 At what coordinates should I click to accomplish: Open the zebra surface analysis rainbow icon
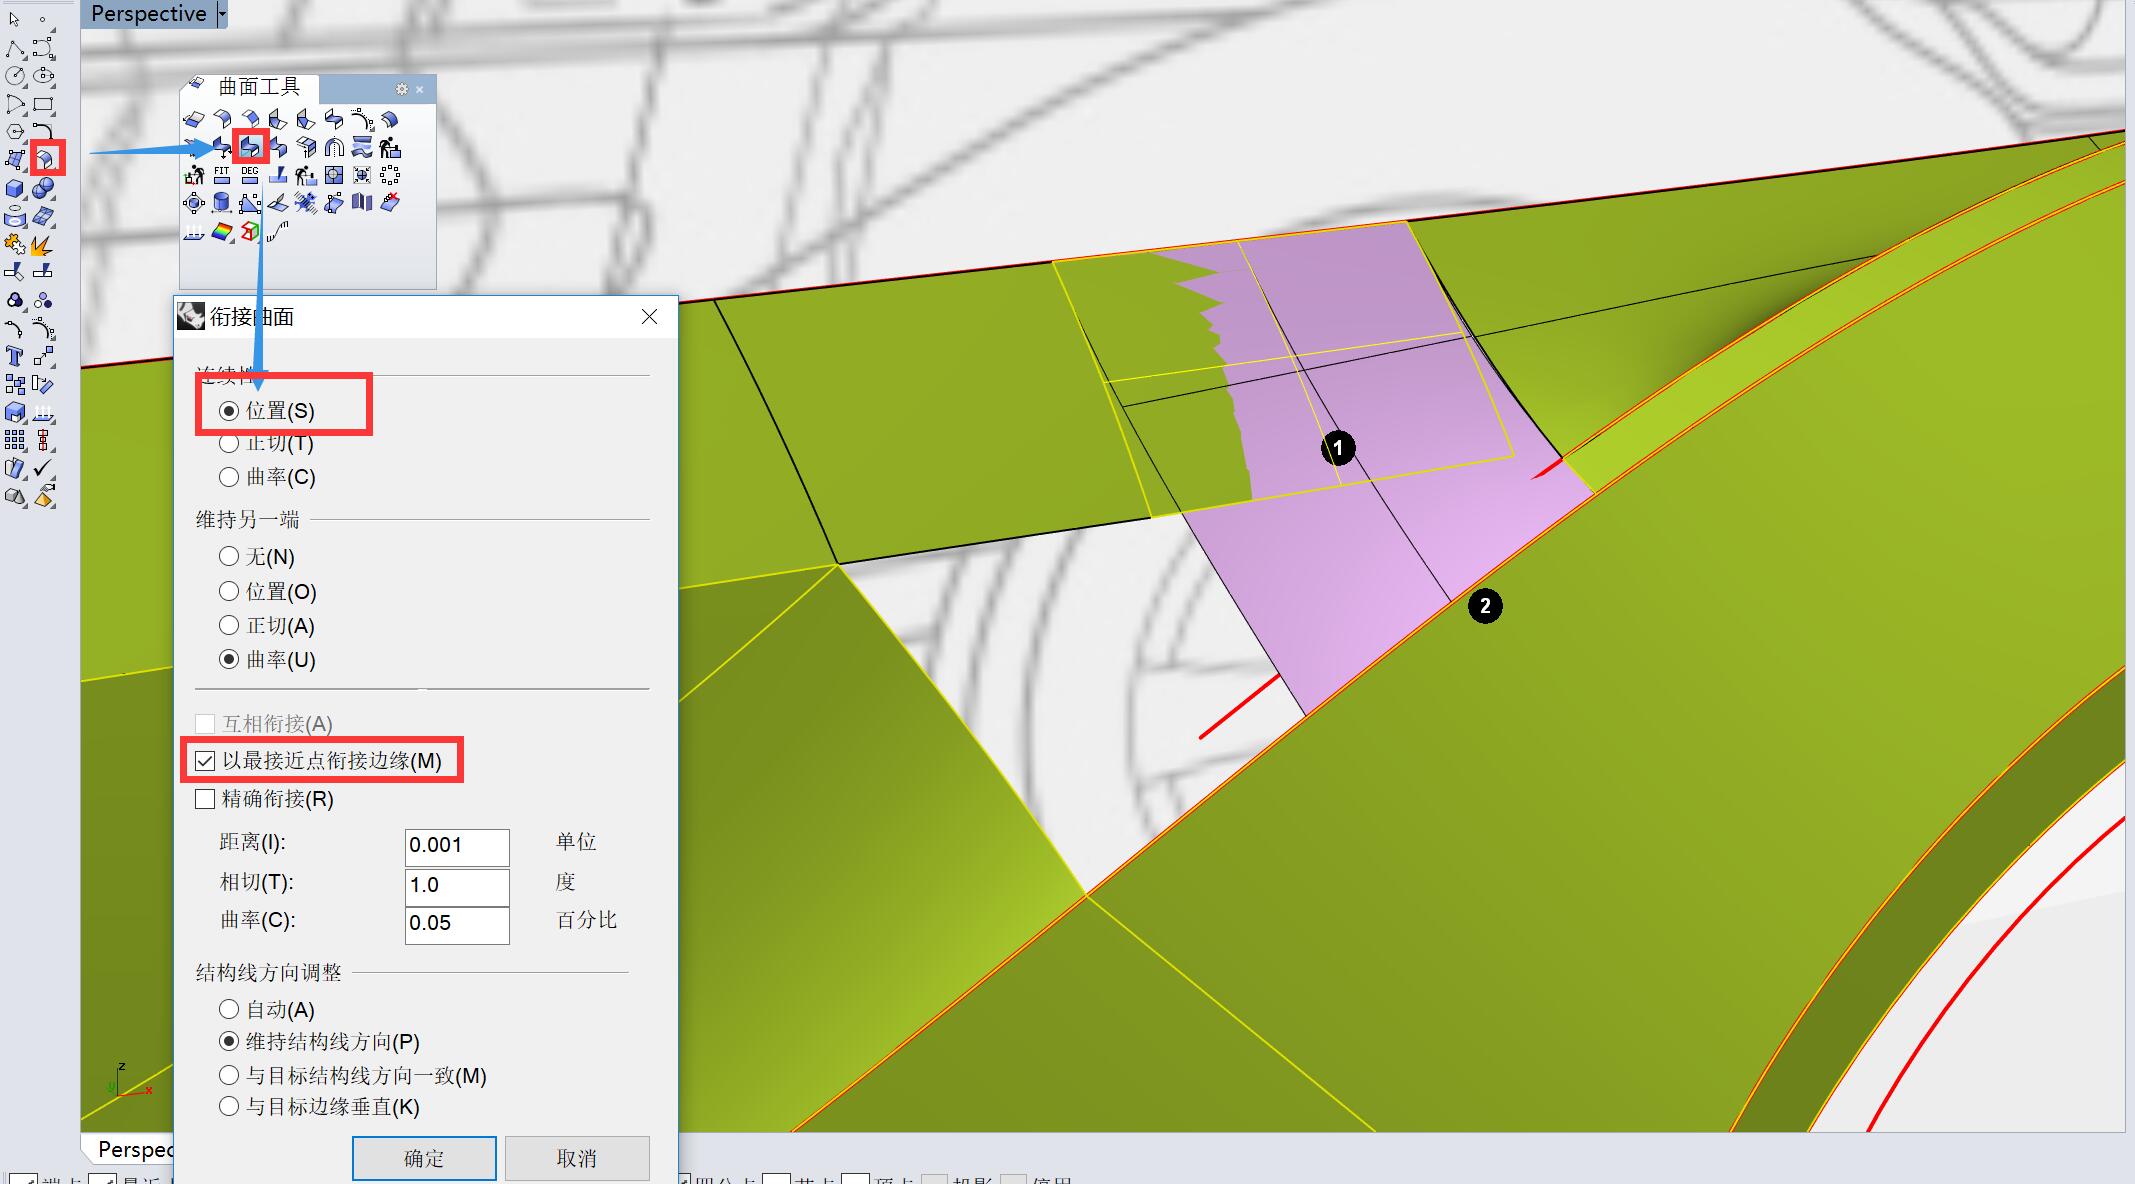(222, 232)
